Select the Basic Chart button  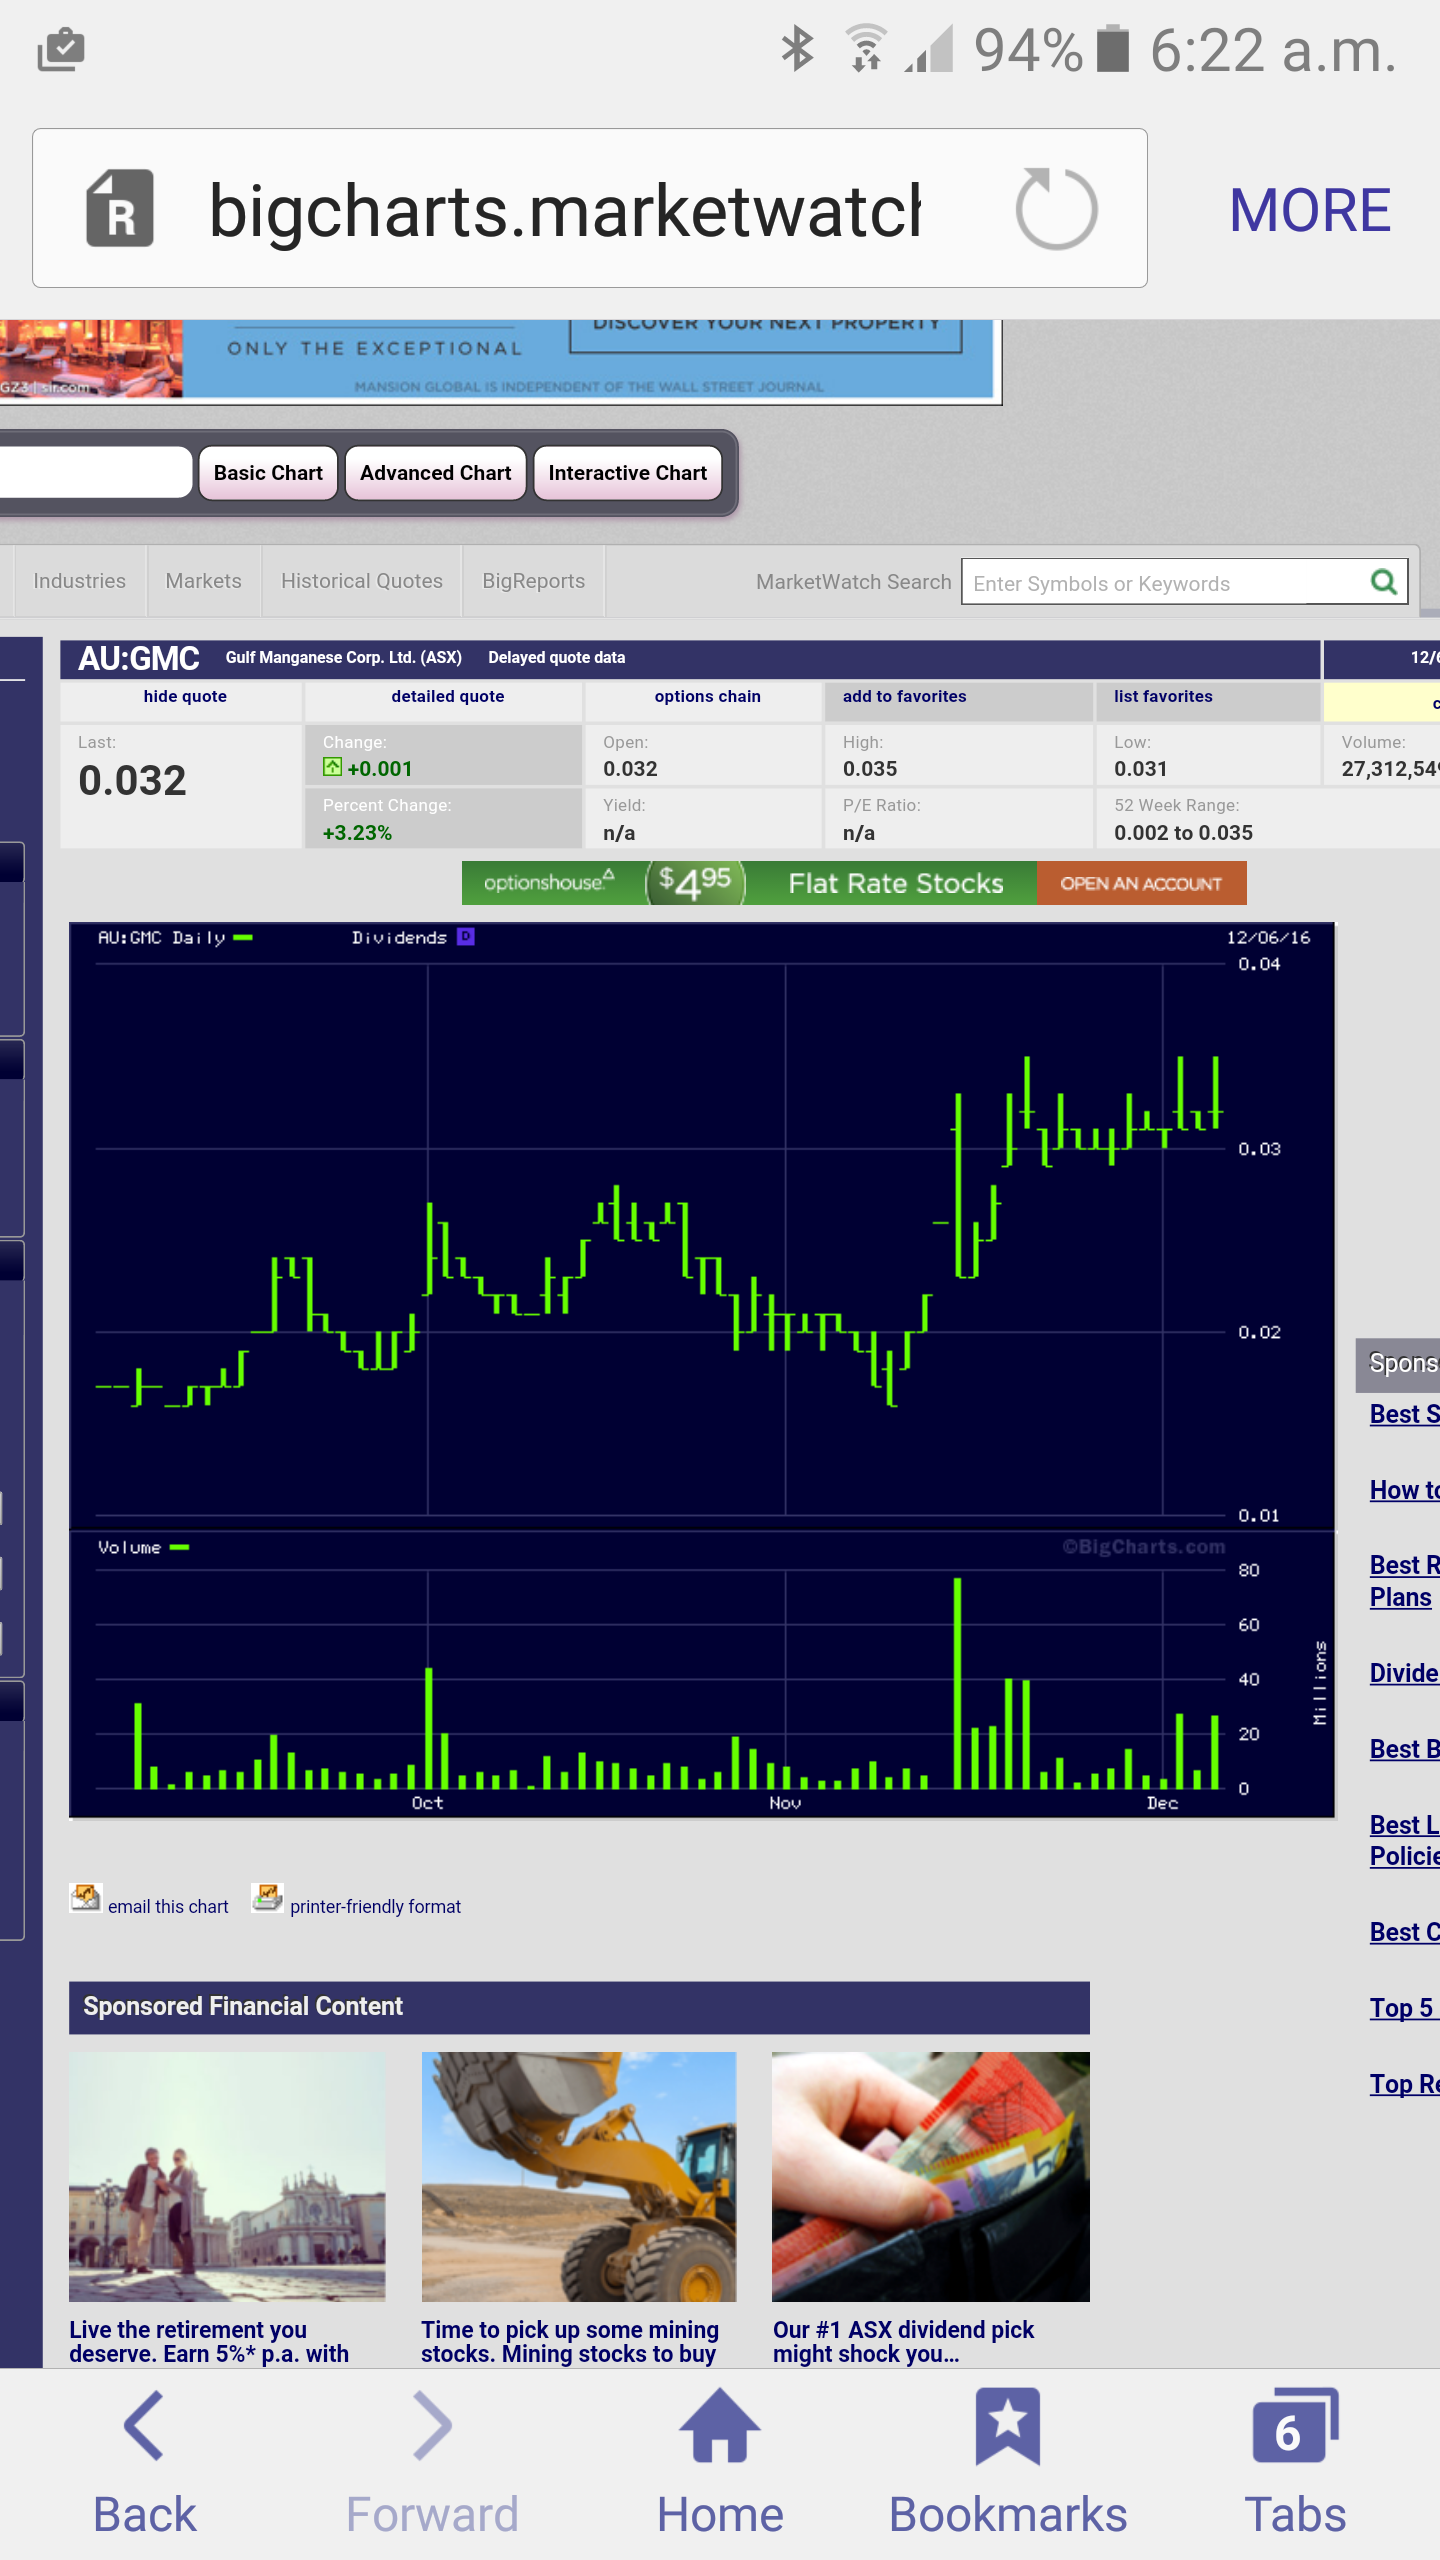click(268, 473)
